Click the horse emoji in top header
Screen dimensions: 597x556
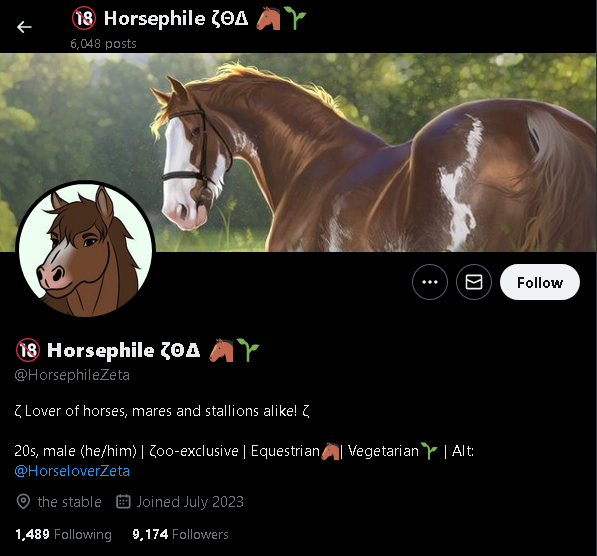tap(269, 19)
